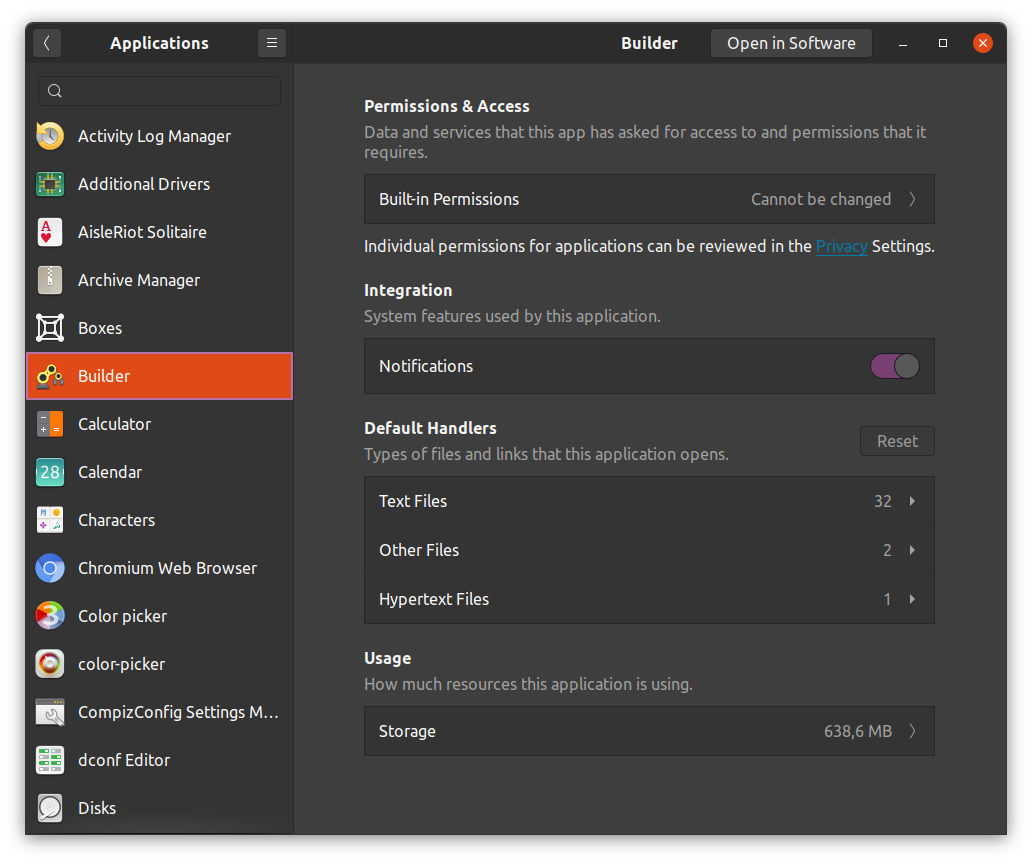Viewport: 1032px width, 863px height.
Task: Reset the default handlers
Action: tap(897, 441)
